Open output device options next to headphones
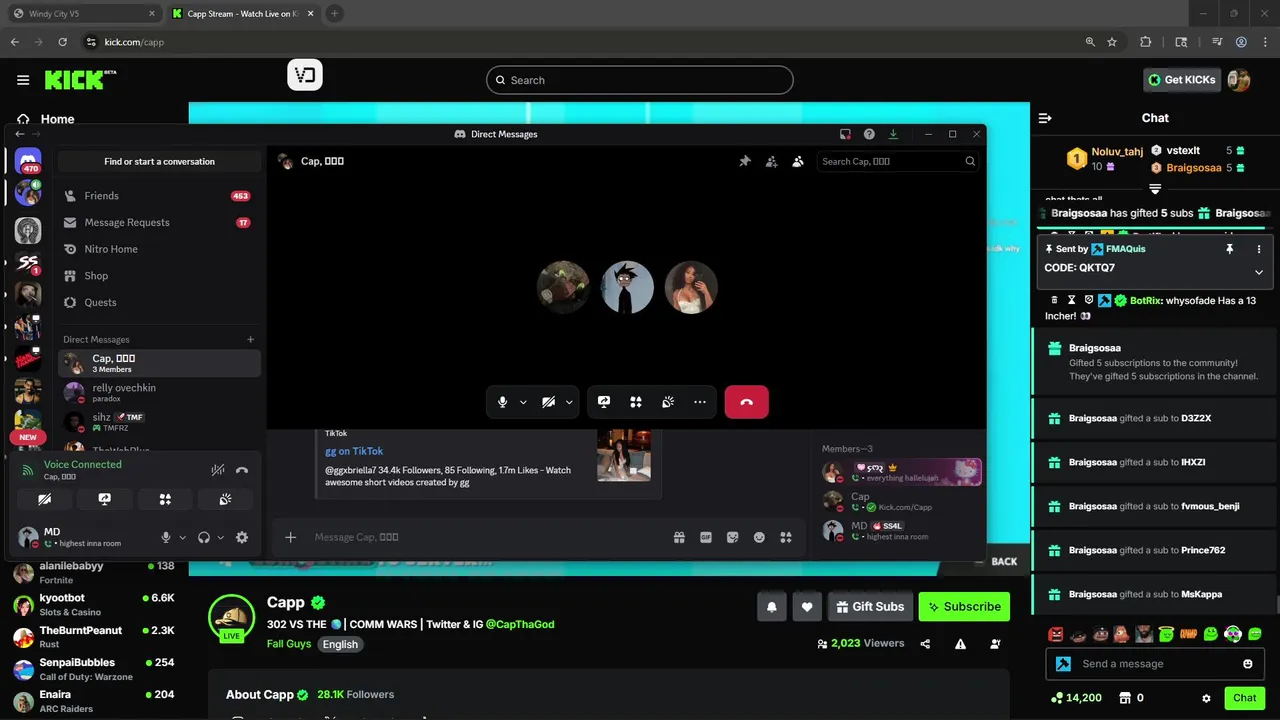The width and height of the screenshot is (1280, 720). (x=220, y=538)
